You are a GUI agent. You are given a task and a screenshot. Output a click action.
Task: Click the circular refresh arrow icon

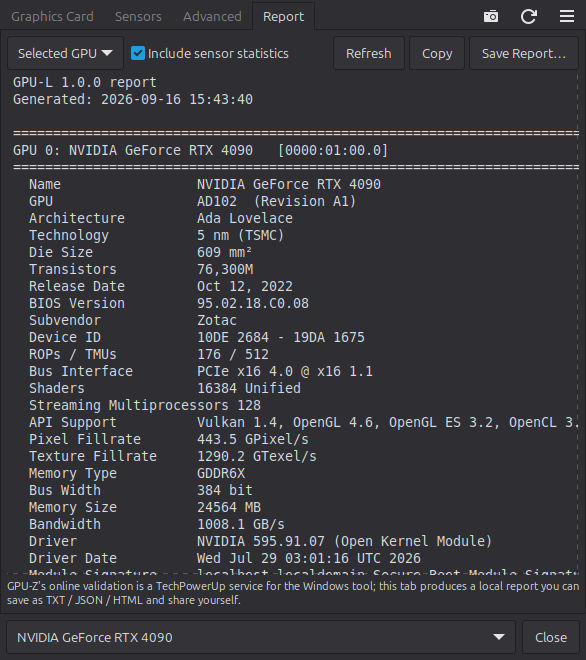point(529,16)
